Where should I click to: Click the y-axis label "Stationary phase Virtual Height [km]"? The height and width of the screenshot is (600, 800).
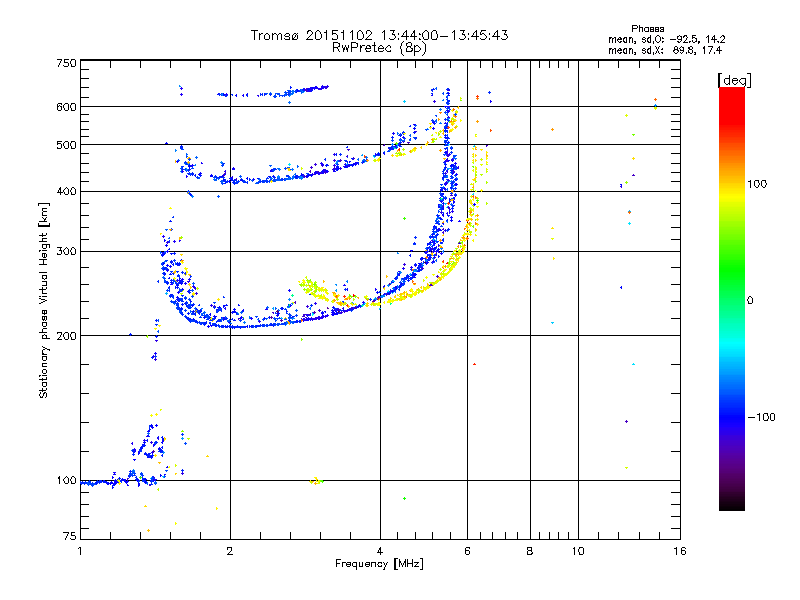pos(43,300)
